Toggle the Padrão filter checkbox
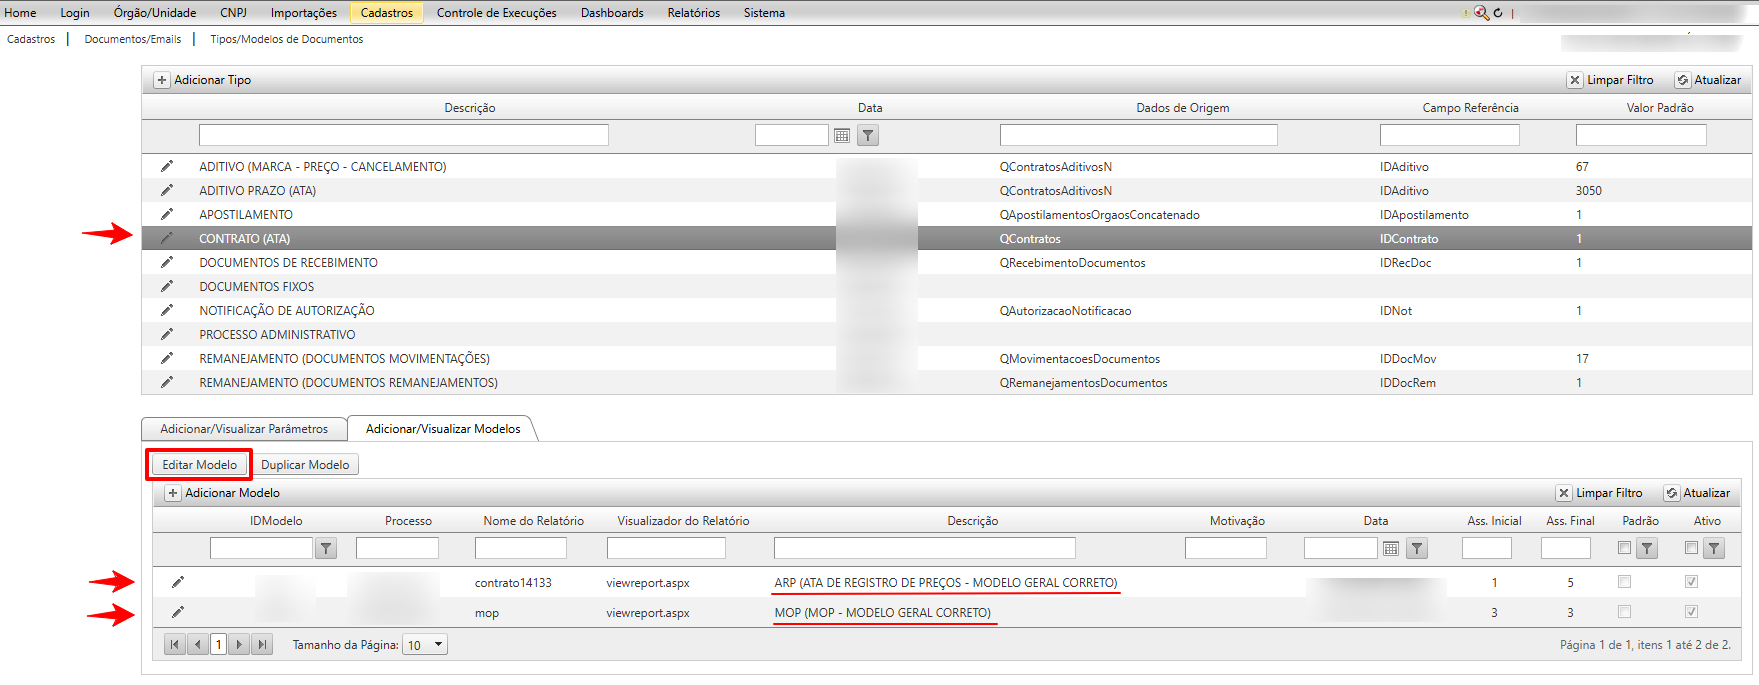 (x=1624, y=548)
